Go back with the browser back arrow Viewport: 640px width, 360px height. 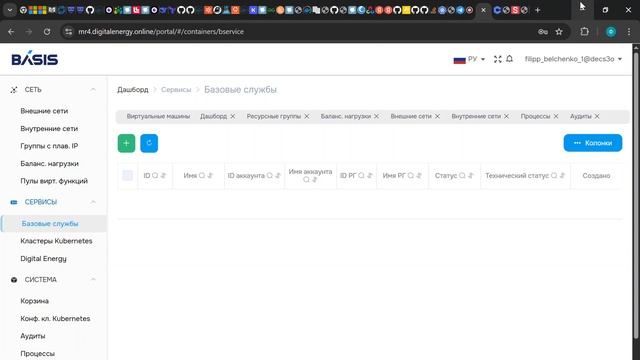coord(11,31)
